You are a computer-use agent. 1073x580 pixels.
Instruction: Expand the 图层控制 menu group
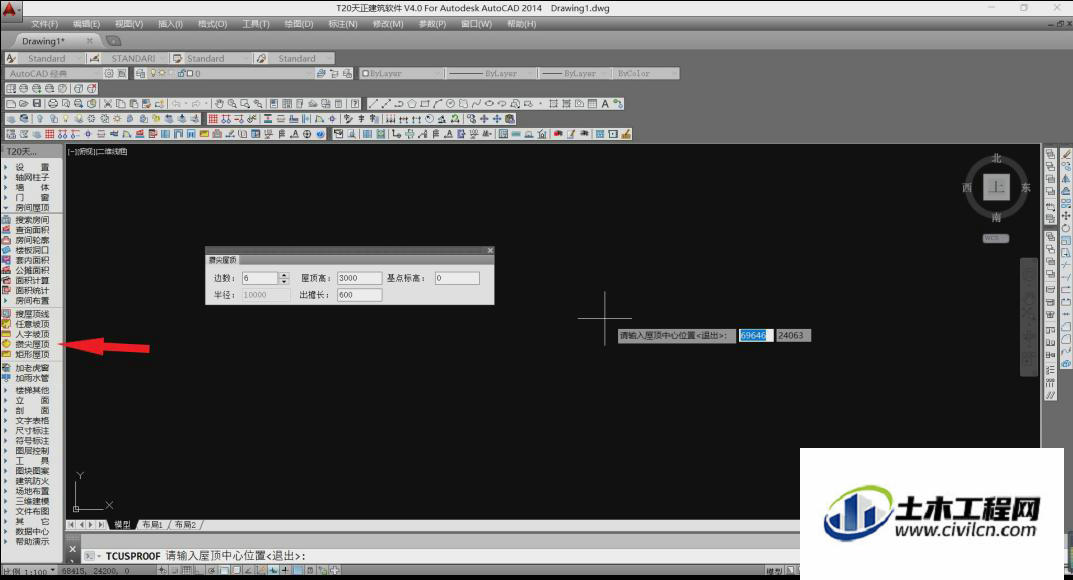point(32,451)
